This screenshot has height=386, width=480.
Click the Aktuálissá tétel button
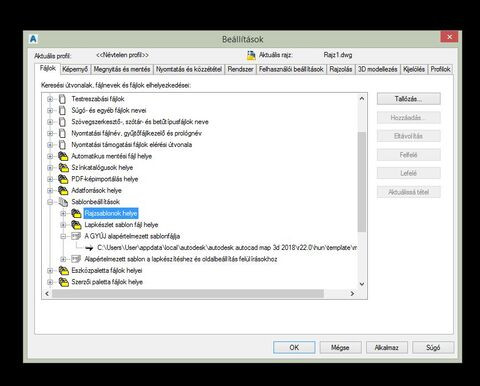(x=409, y=192)
